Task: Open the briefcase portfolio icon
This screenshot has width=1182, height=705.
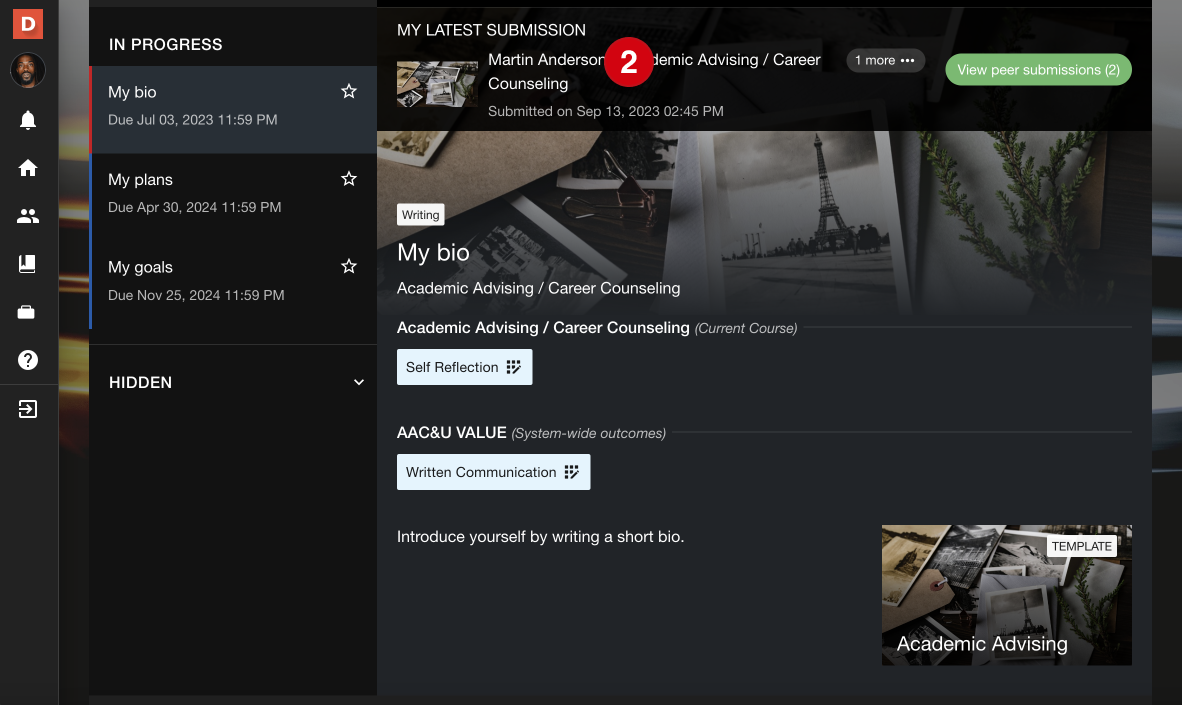Action: point(28,313)
